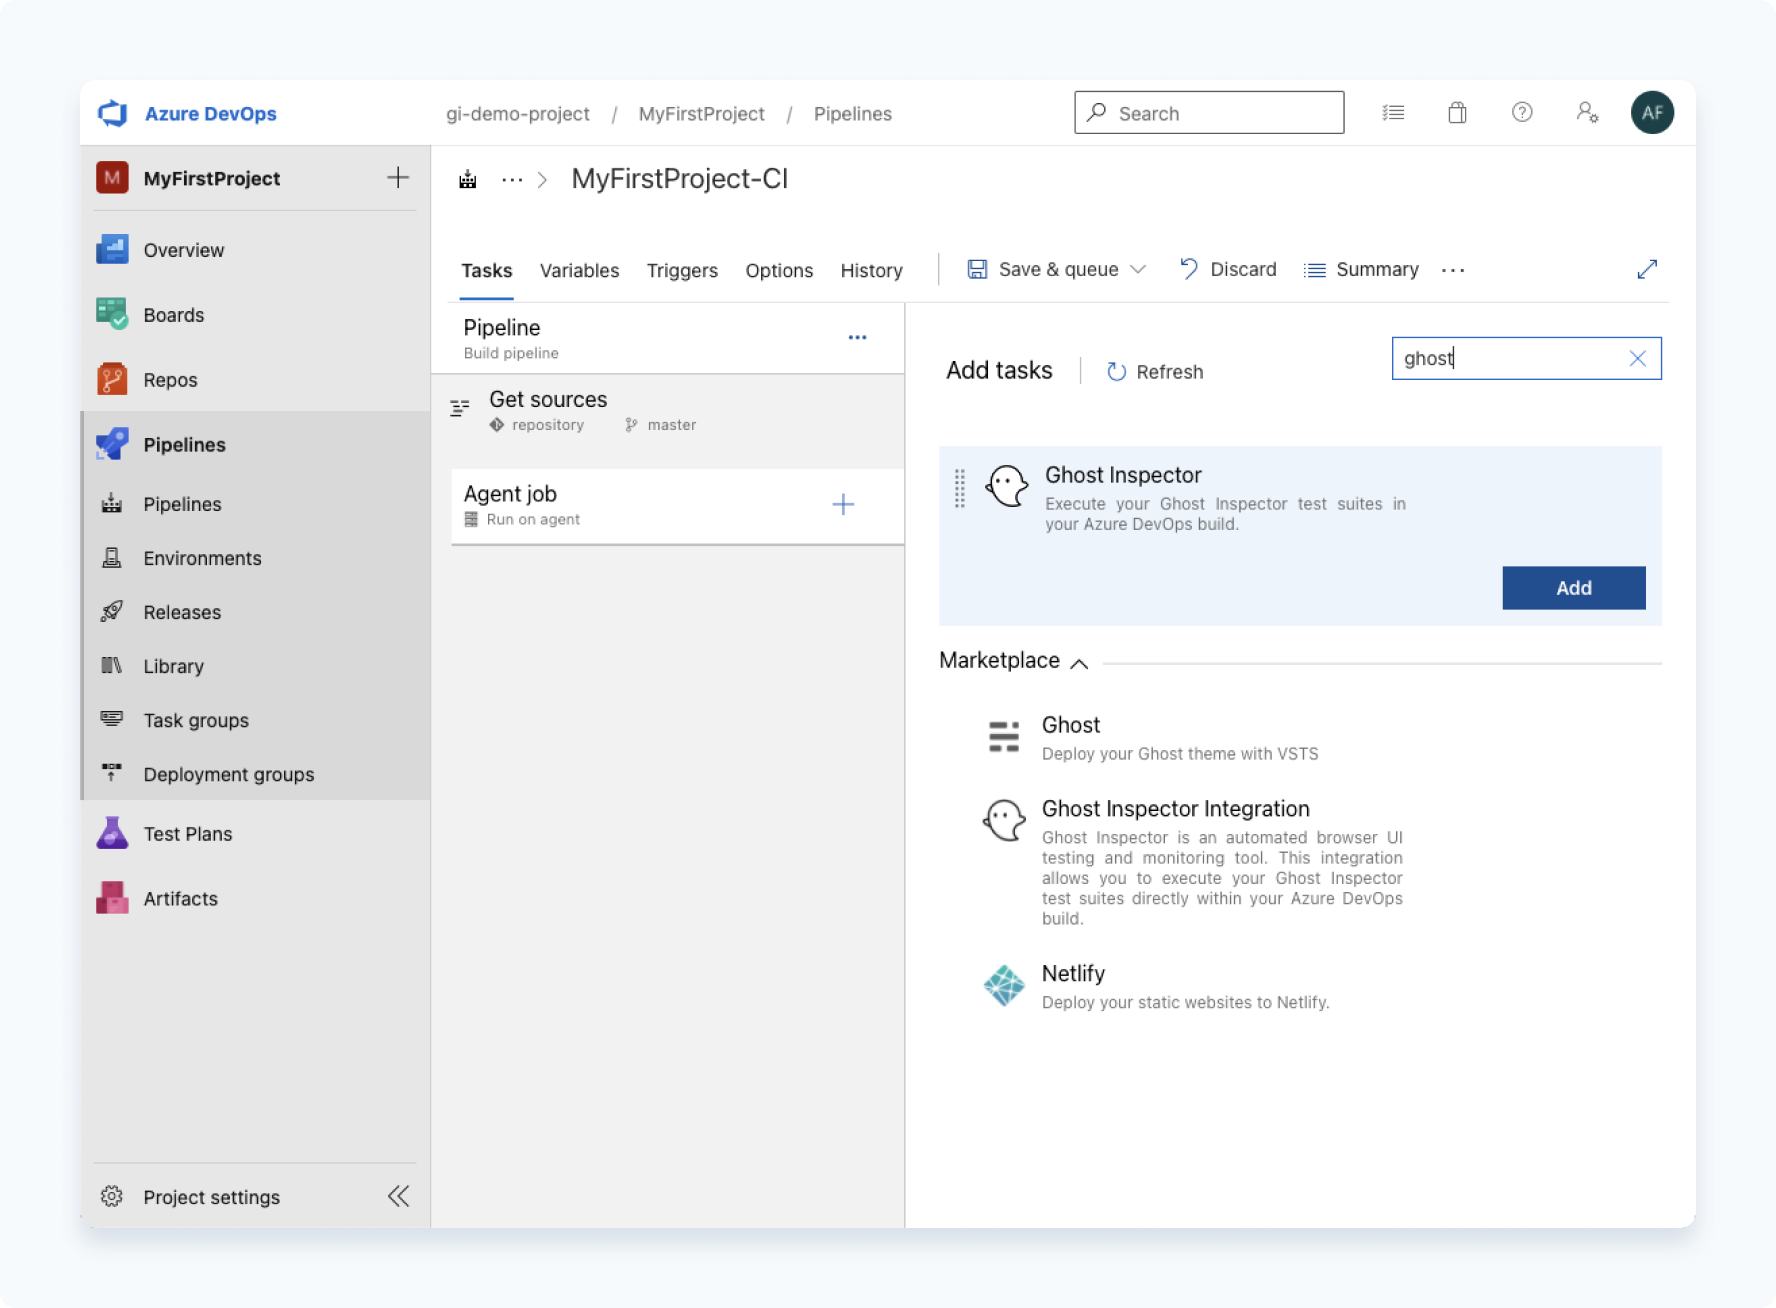Clear the ghost search with the X
The height and width of the screenshot is (1308, 1776).
tap(1637, 358)
